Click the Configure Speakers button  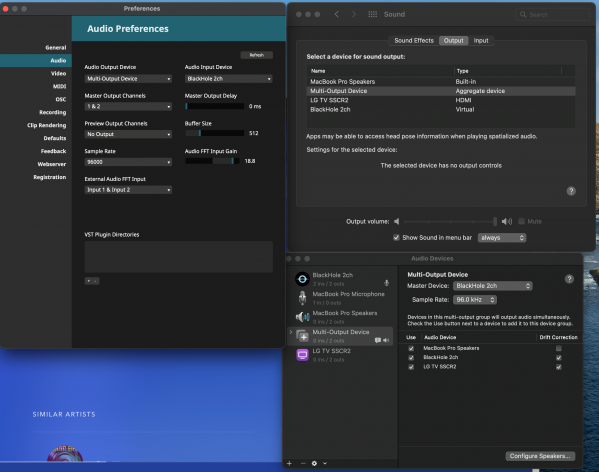click(x=540, y=456)
